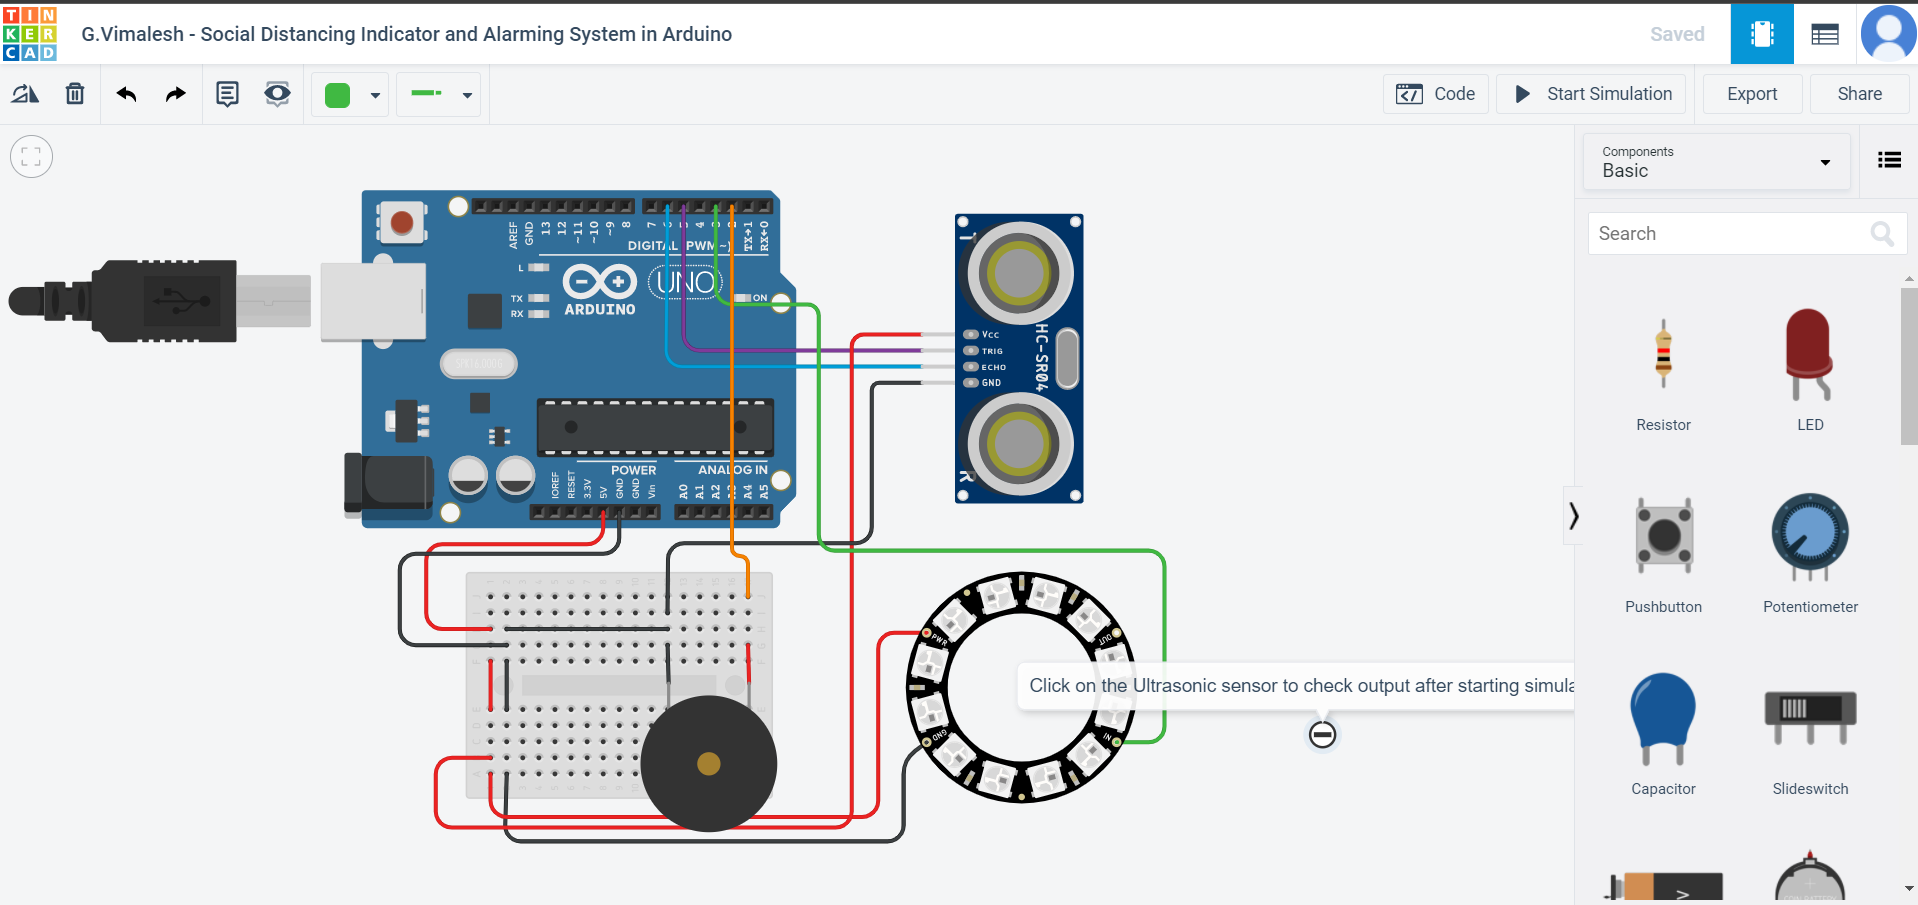Select the rotate tool in toolbar
Image resolution: width=1918 pixels, height=905 pixels.
pyautogui.click(x=25, y=94)
